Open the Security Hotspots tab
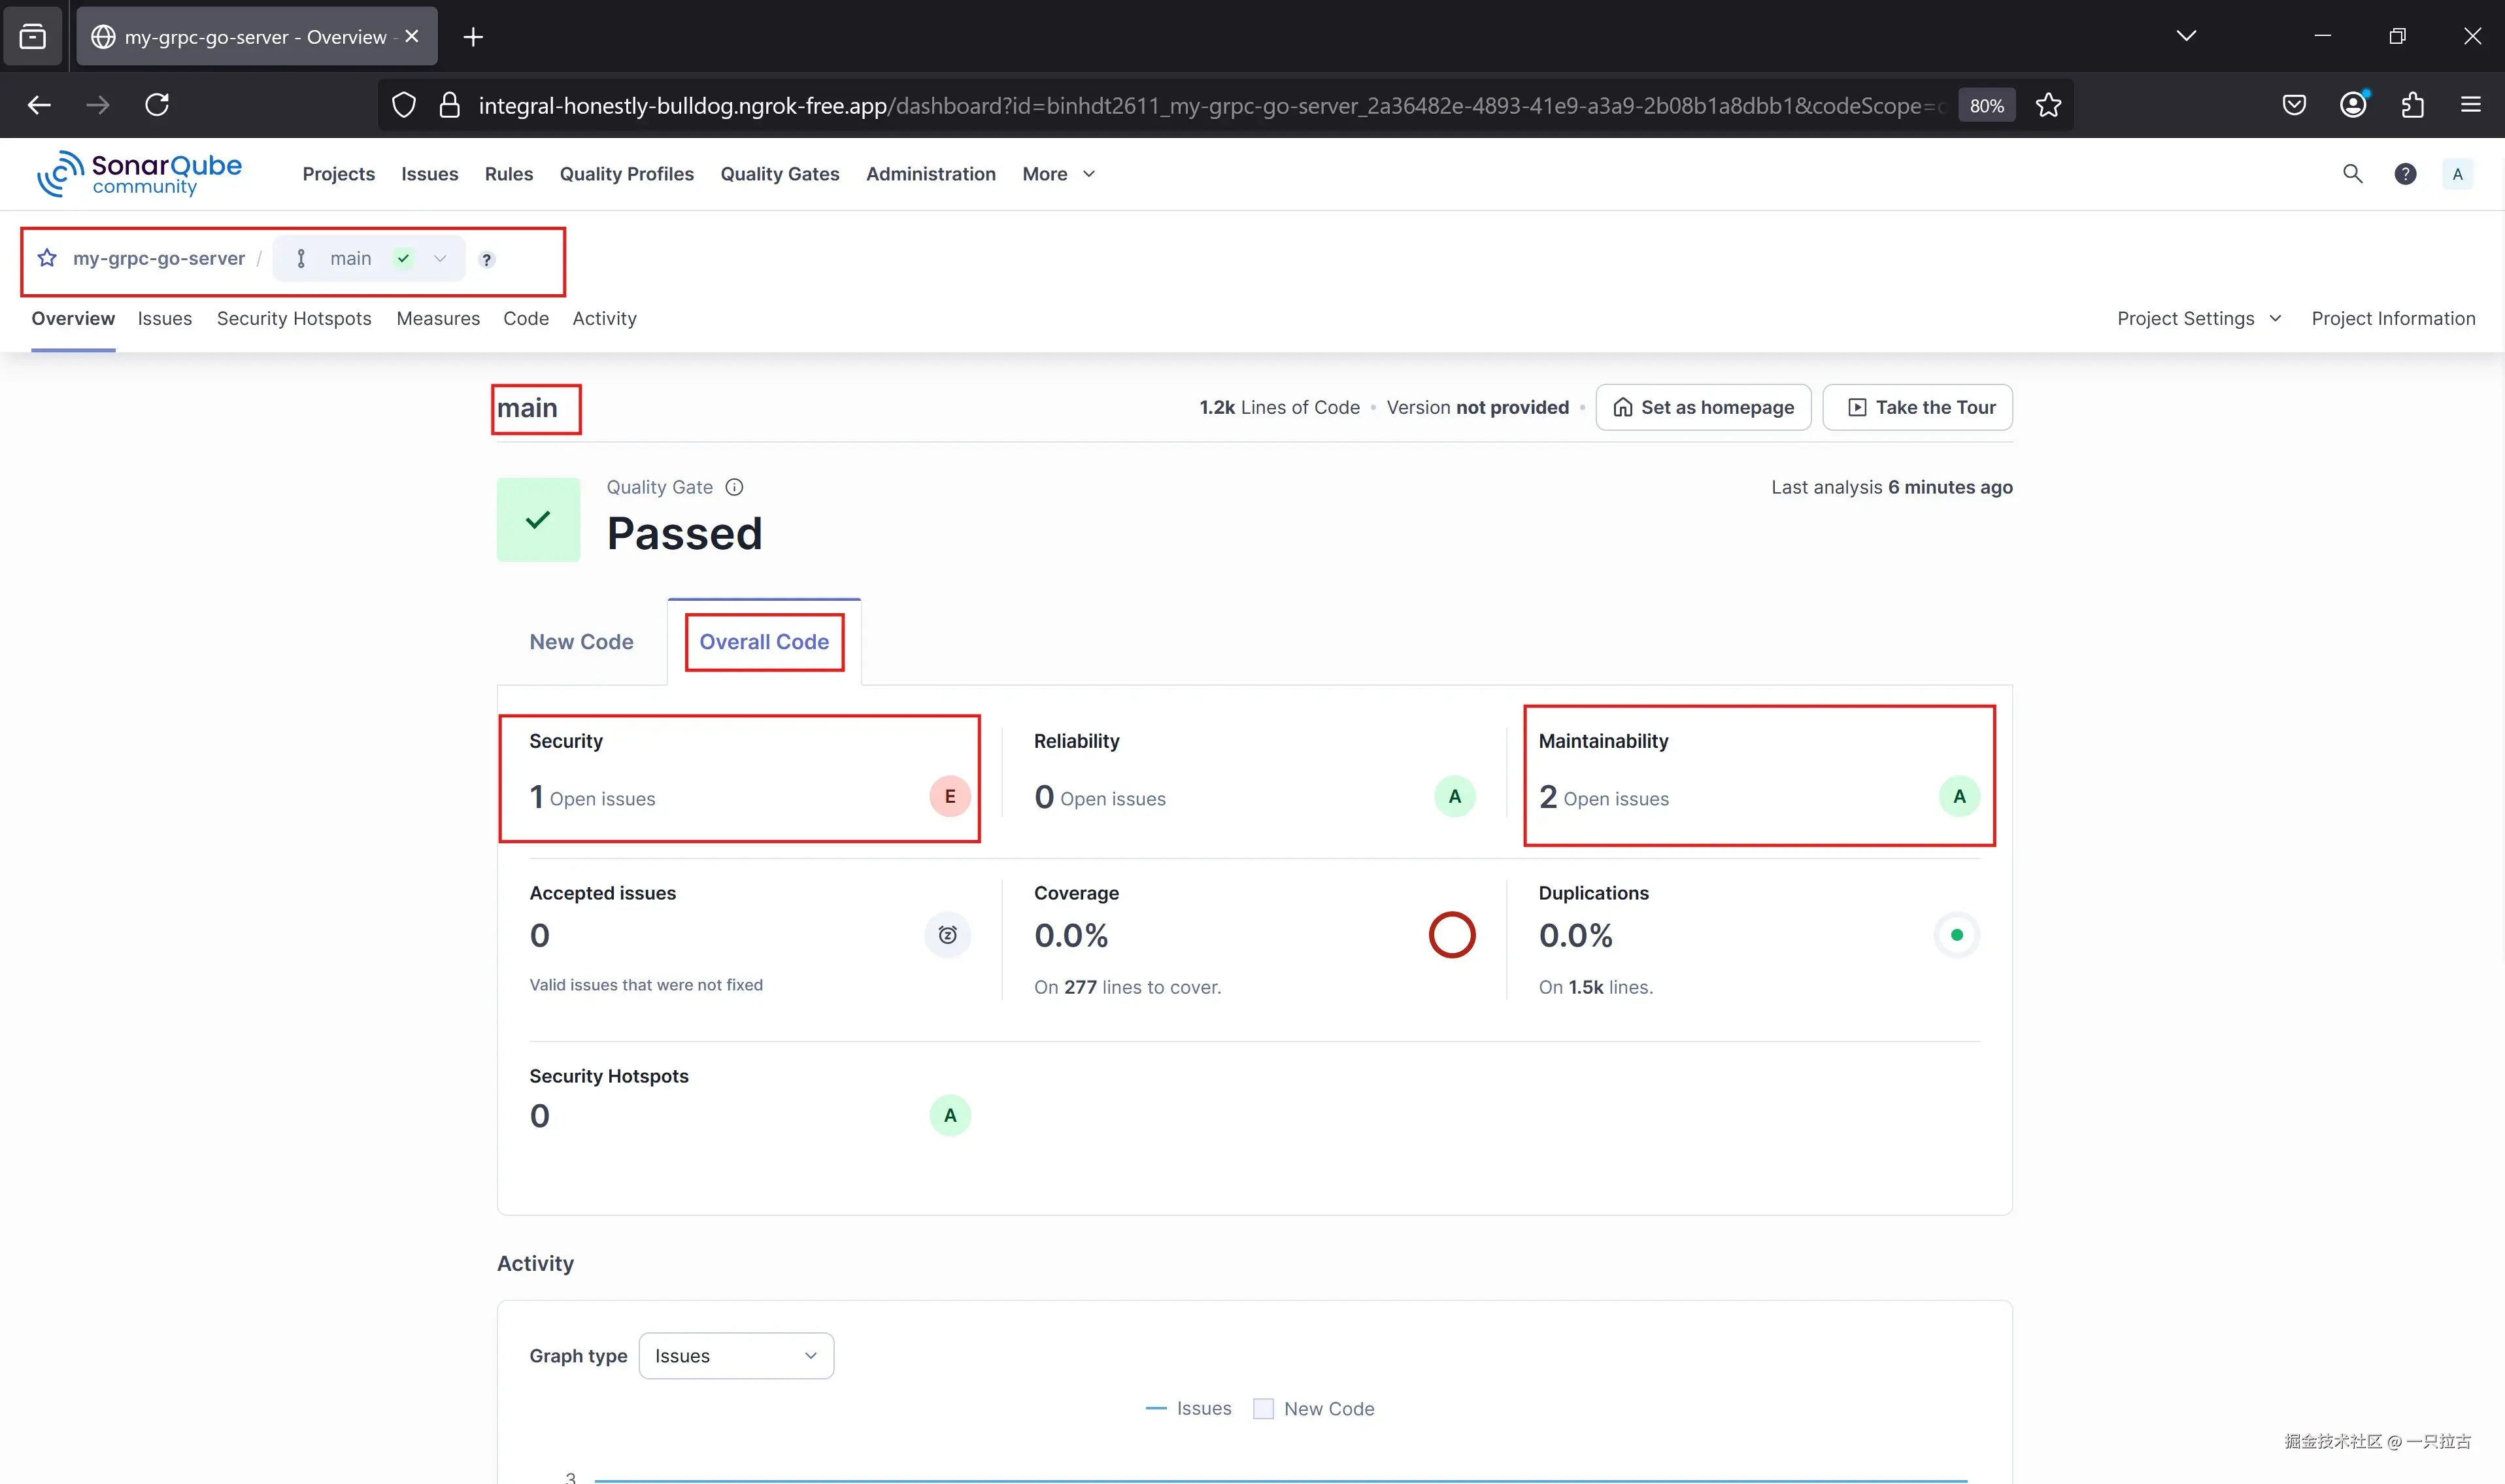Screen dimensions: 2505x1484 click(293, 318)
